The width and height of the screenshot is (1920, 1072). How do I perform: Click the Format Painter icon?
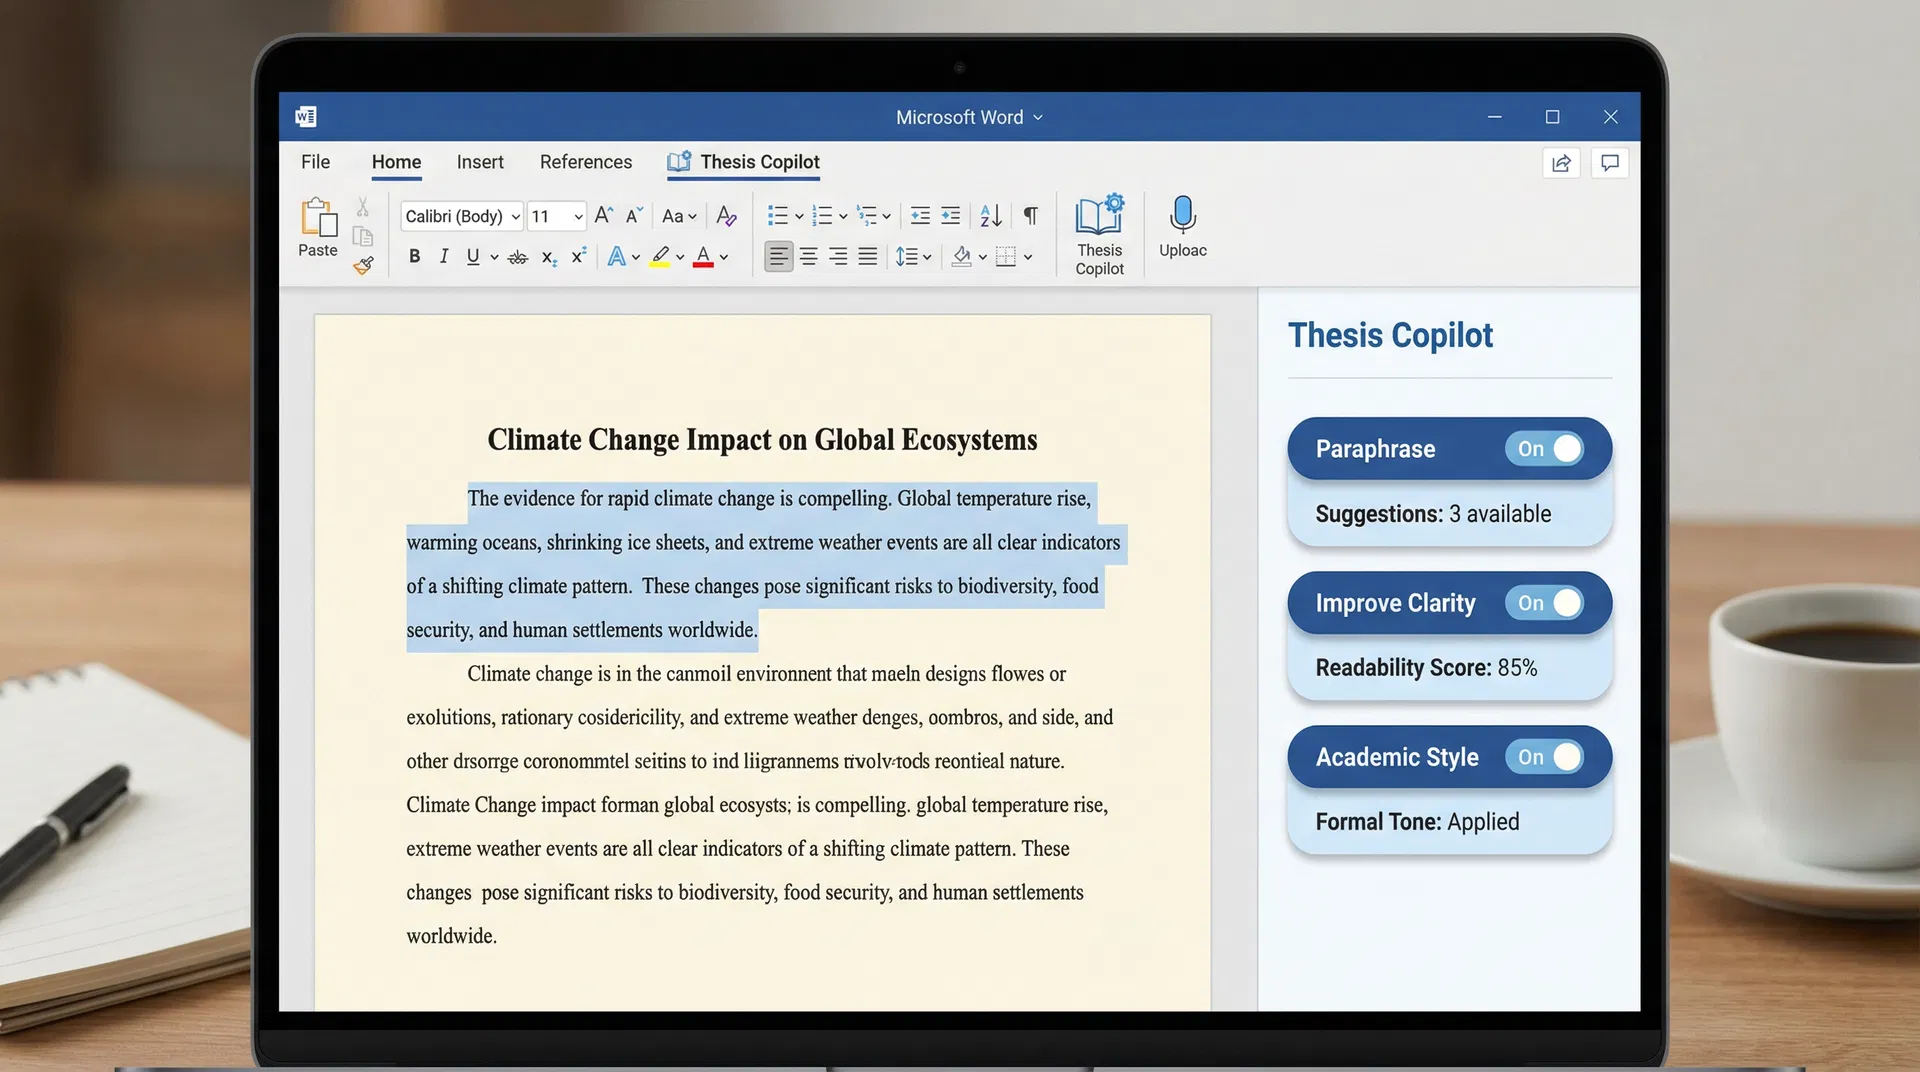[363, 265]
